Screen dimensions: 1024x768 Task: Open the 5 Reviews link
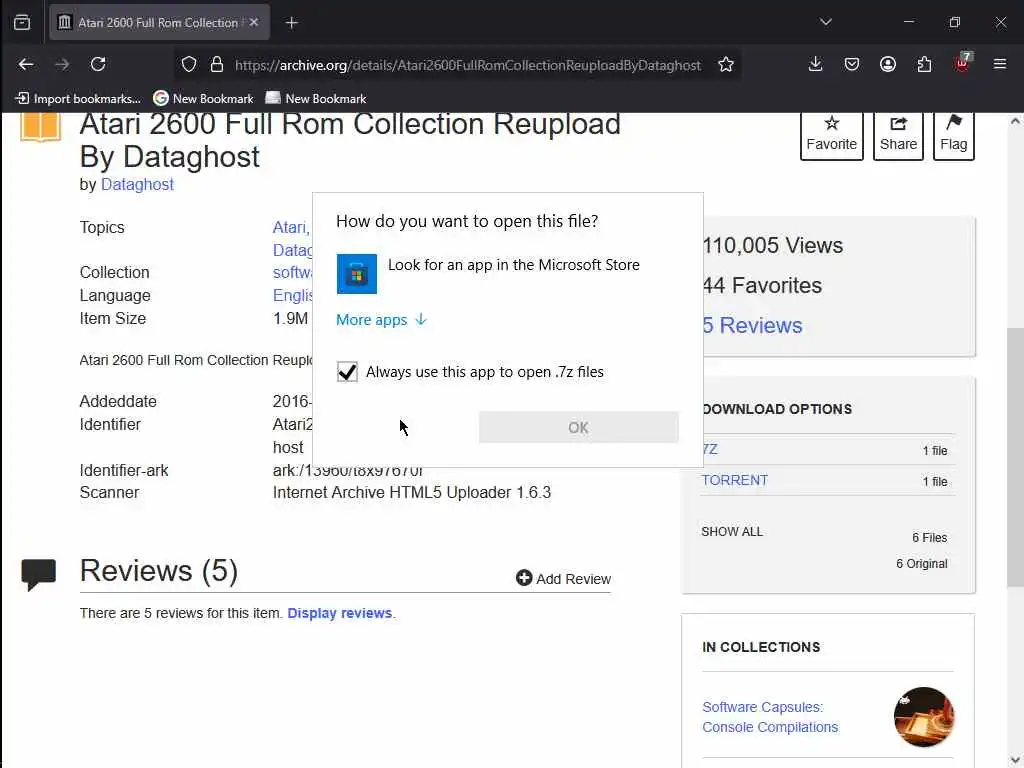752,325
